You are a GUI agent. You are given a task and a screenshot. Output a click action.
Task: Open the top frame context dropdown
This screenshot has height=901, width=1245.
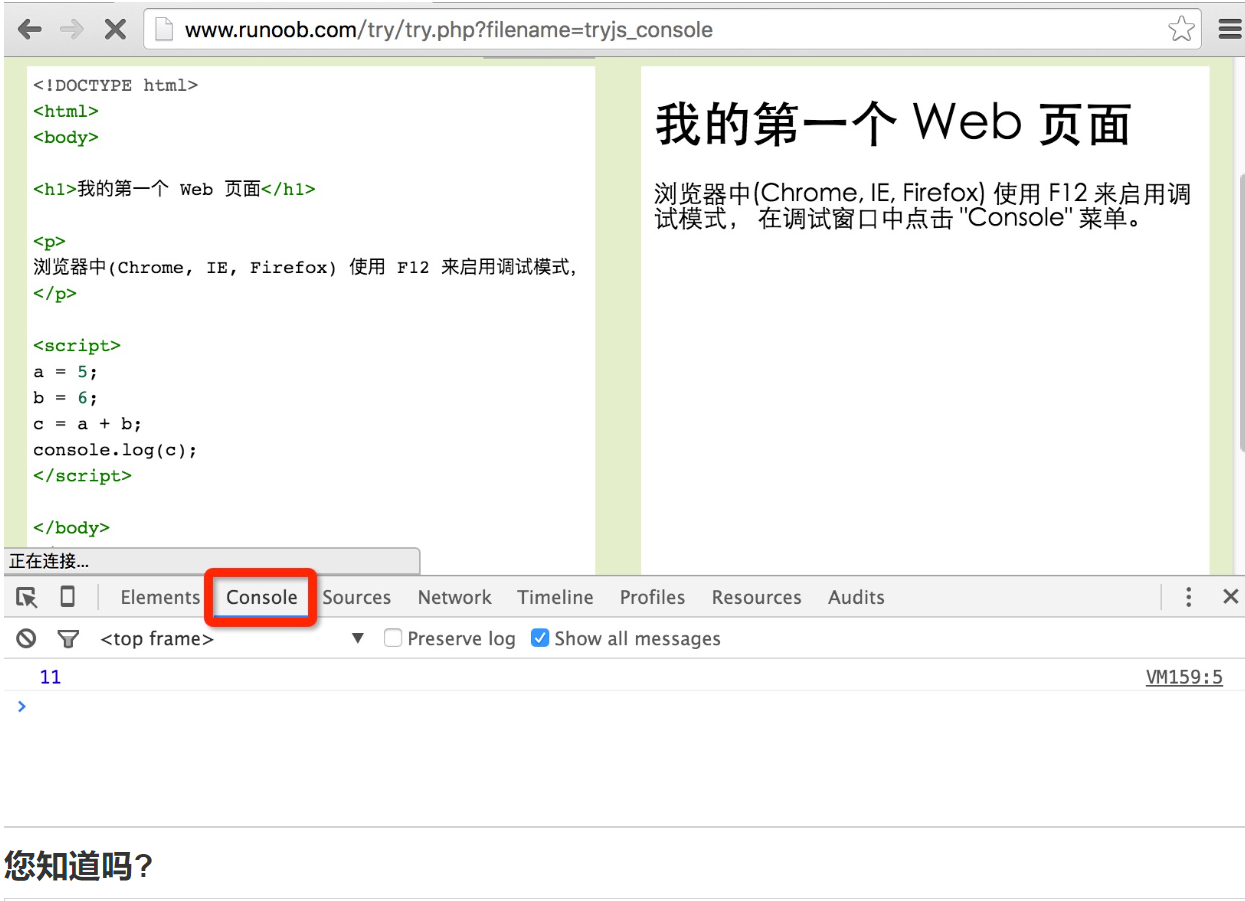coord(232,639)
